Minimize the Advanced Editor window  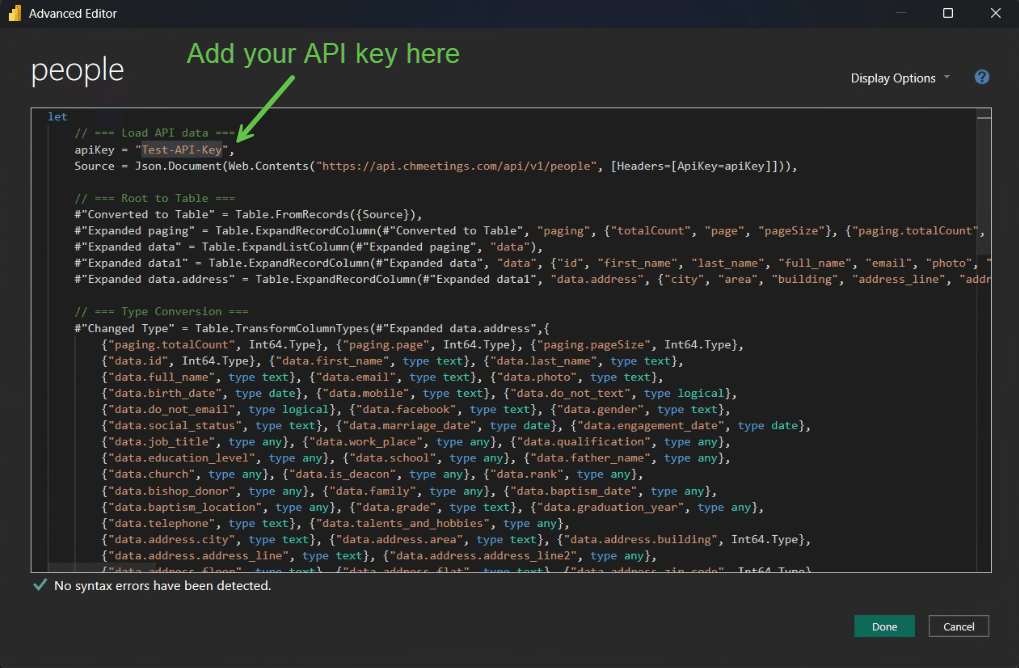901,14
